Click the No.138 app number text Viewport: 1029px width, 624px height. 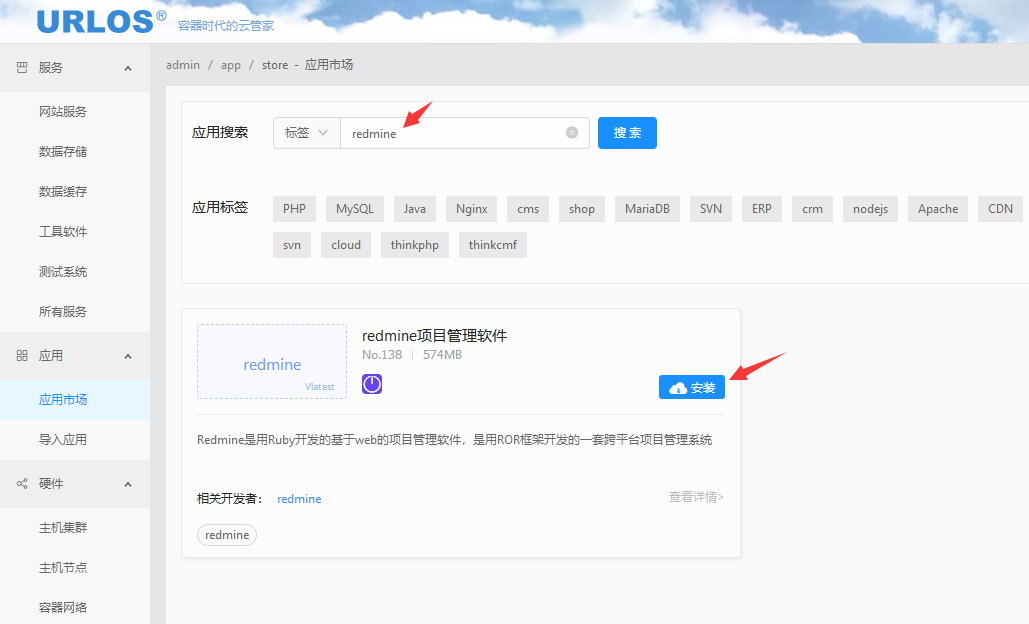(382, 355)
